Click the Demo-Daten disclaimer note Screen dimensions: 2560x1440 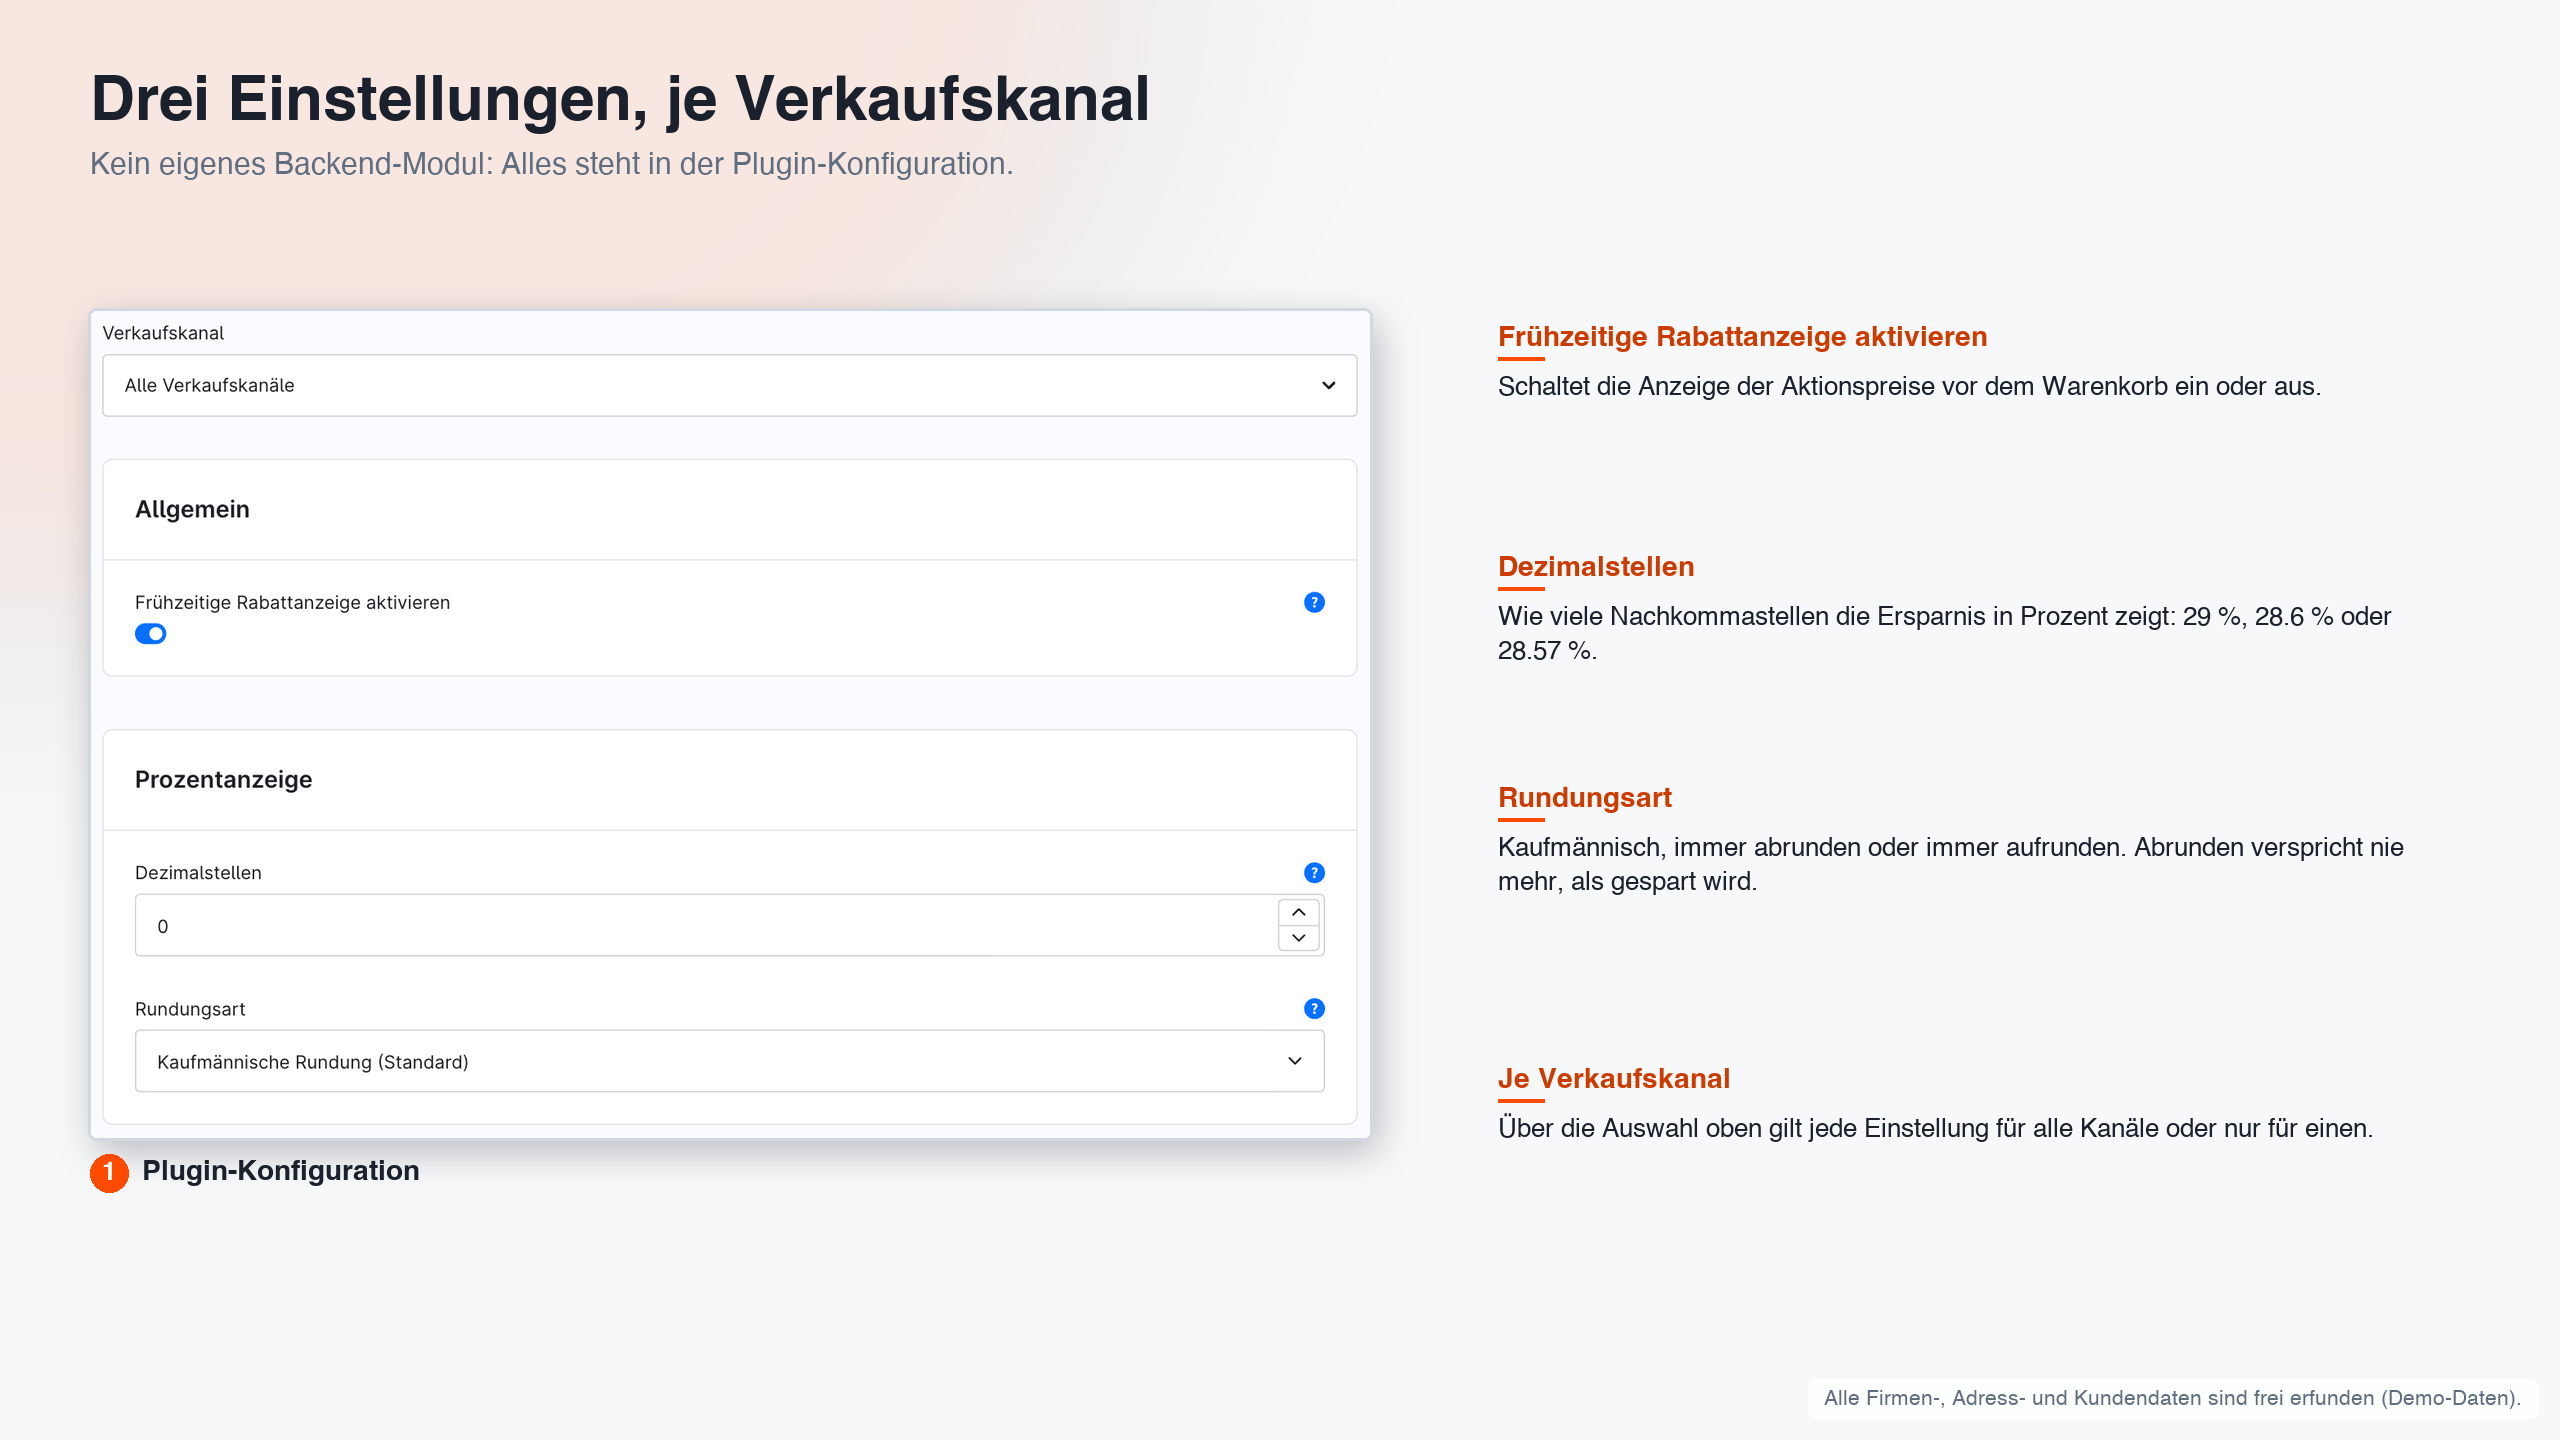(2171, 1398)
